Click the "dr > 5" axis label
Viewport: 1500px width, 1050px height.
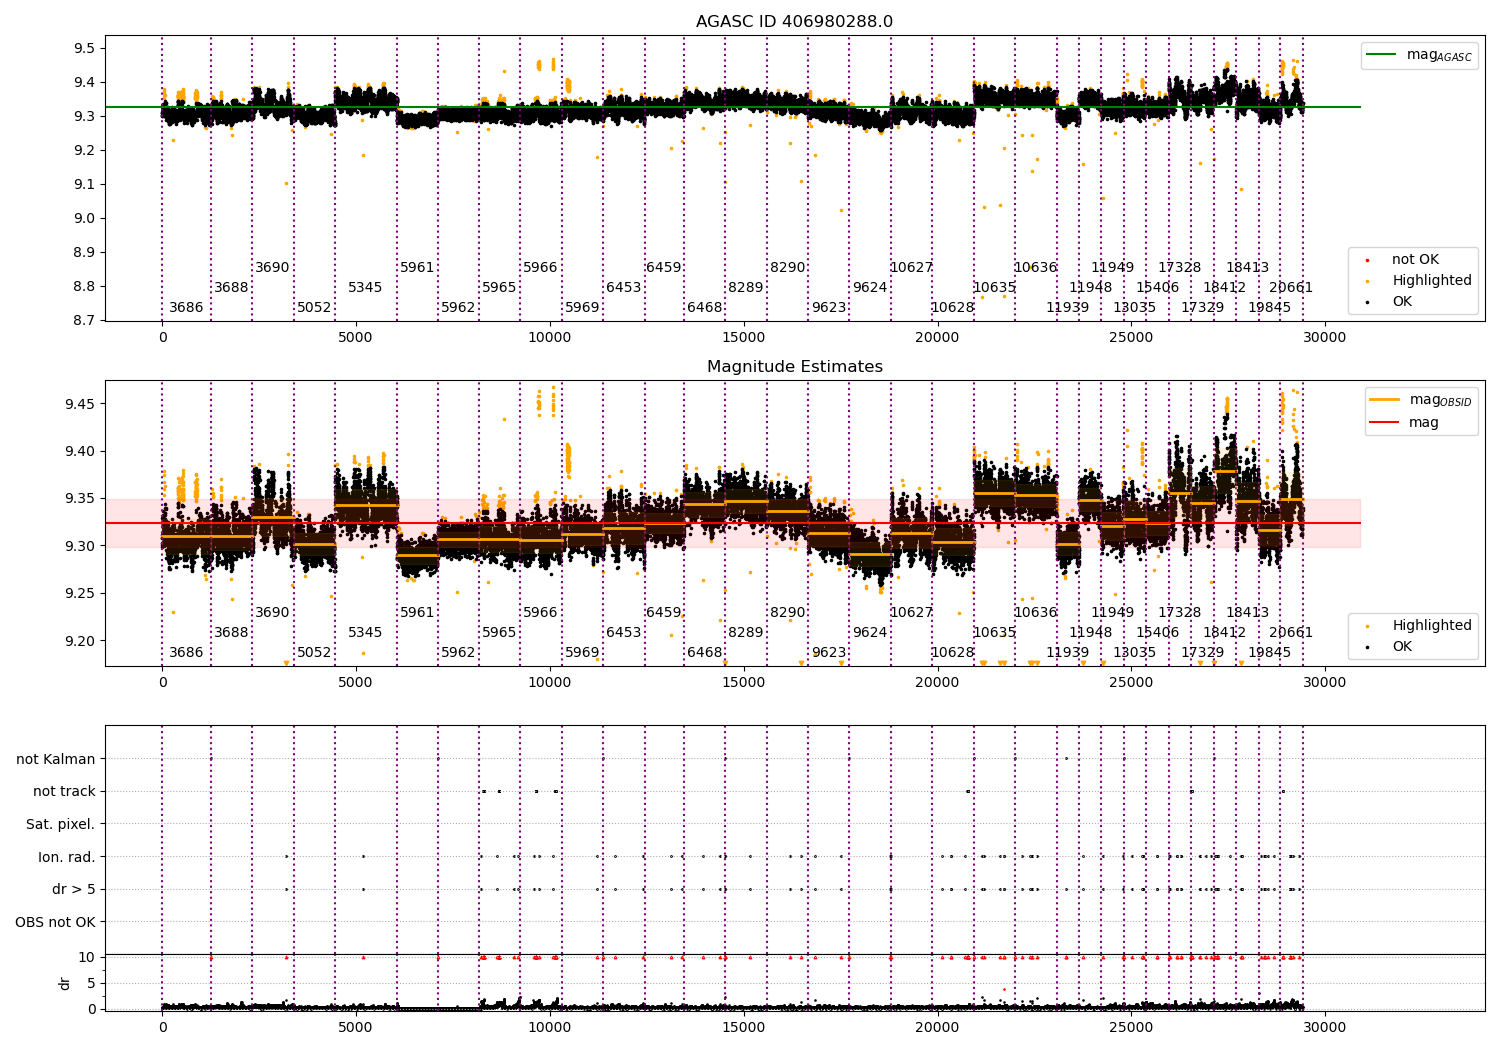point(74,889)
